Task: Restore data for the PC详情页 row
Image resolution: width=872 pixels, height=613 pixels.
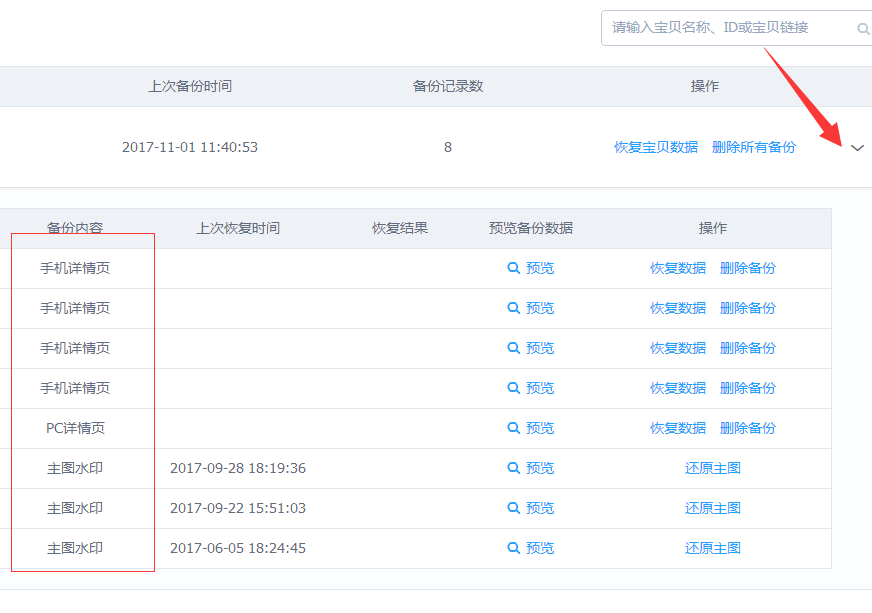Action: [678, 428]
